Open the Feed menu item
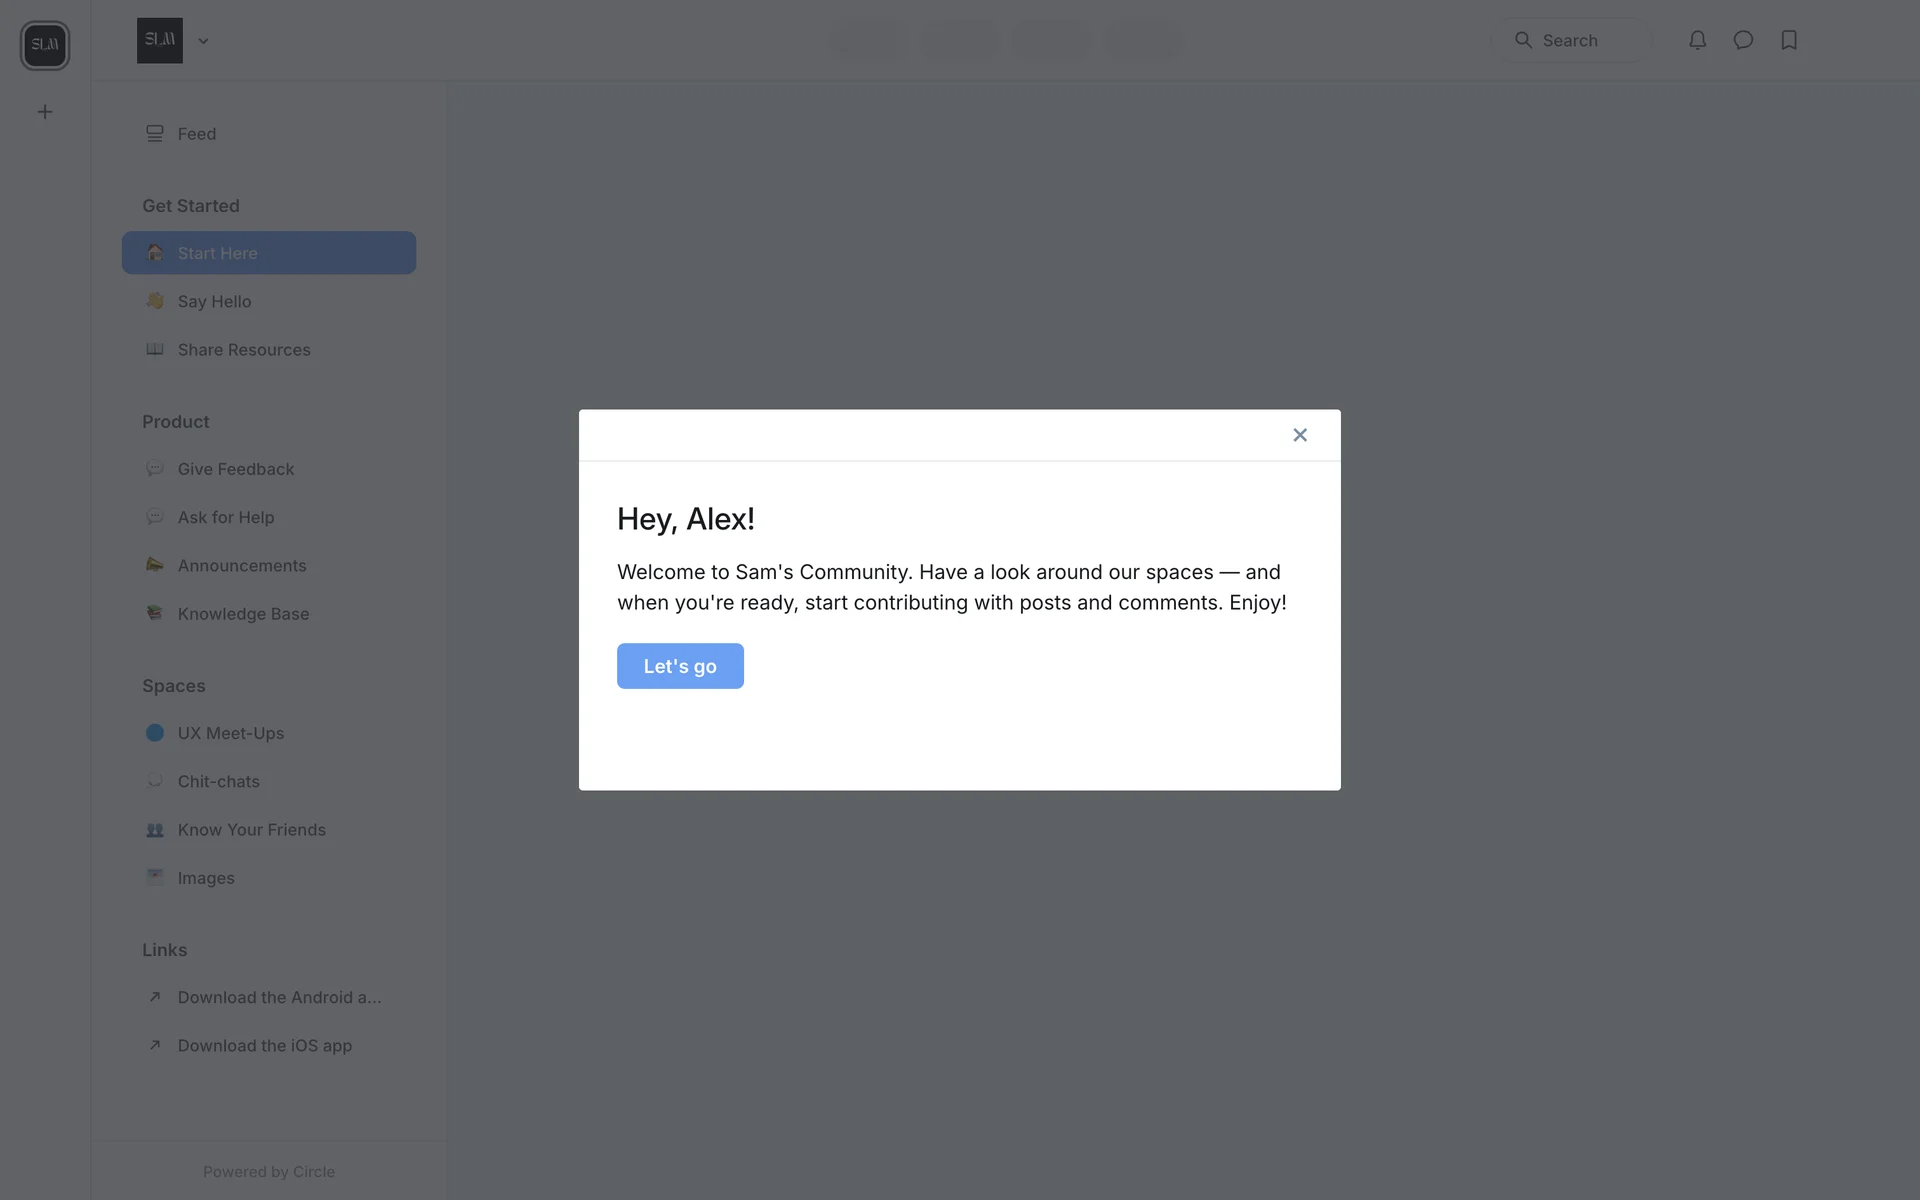The image size is (1920, 1200). (197, 134)
